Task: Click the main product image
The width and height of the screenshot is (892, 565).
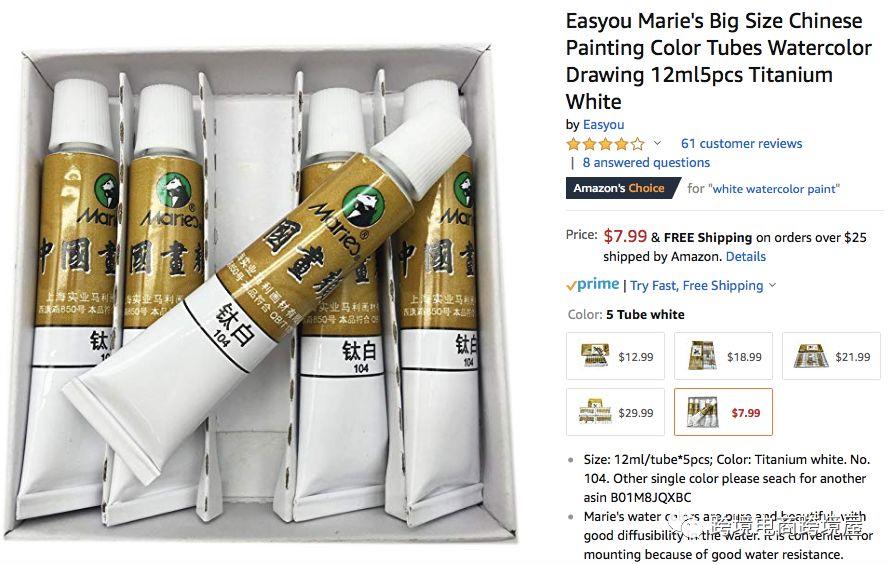Action: (x=262, y=293)
